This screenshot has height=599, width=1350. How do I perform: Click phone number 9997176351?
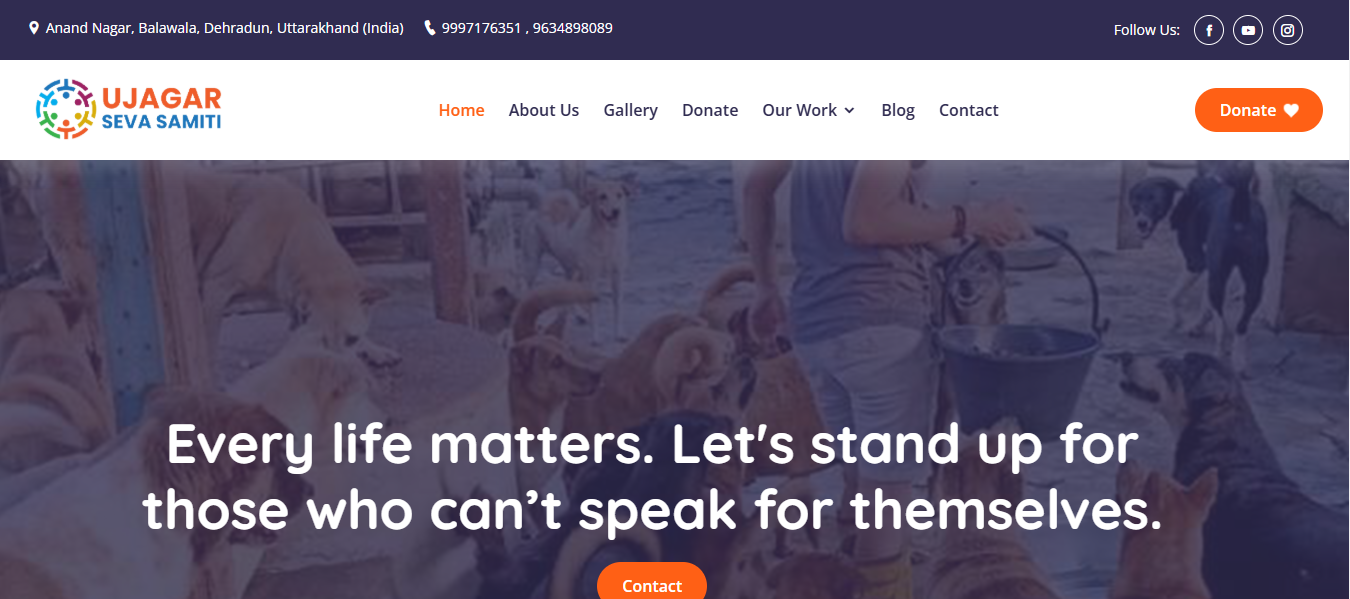tap(481, 28)
